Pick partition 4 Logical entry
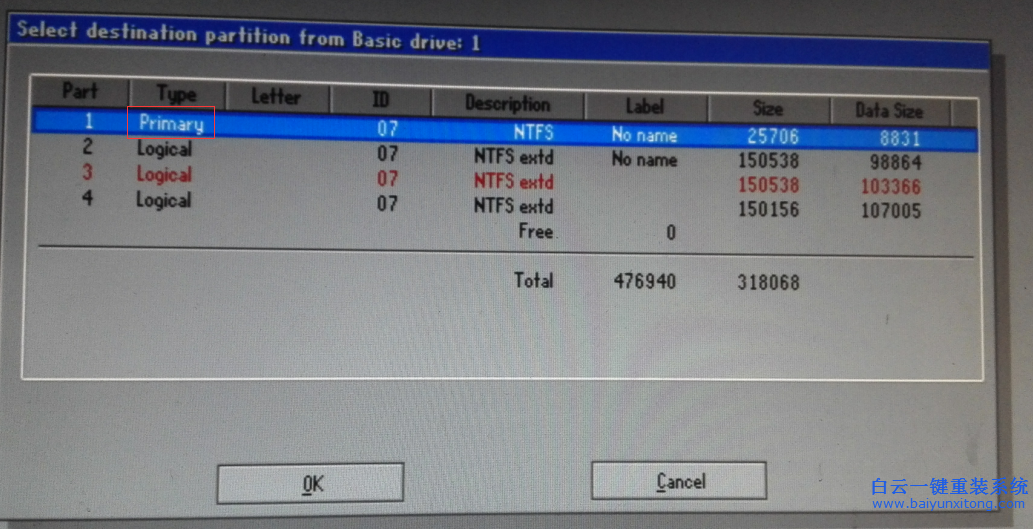The image size is (1033, 529). click(x=163, y=200)
